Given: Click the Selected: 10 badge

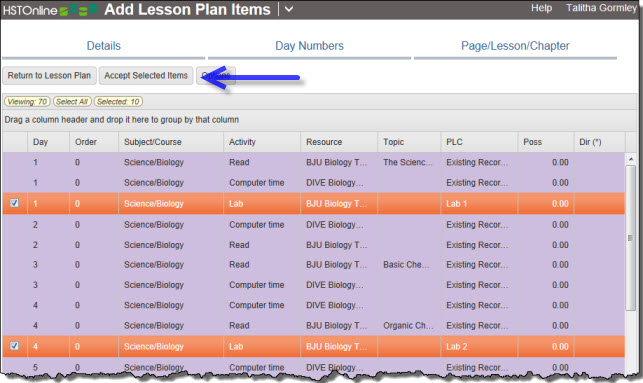Looking at the screenshot, I should pyautogui.click(x=118, y=102).
